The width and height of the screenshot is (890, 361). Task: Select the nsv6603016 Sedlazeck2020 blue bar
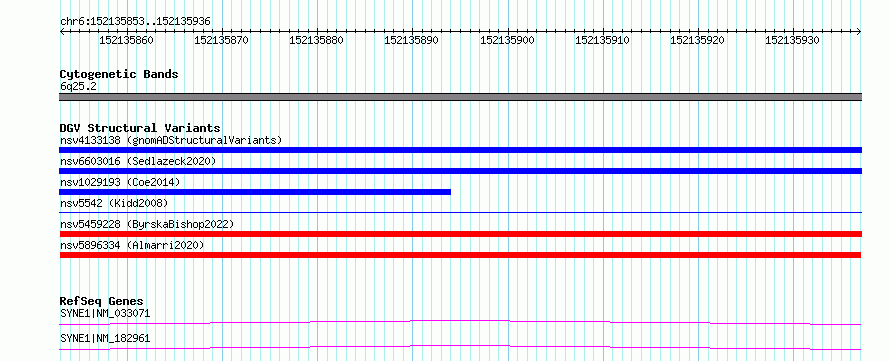[460, 171]
